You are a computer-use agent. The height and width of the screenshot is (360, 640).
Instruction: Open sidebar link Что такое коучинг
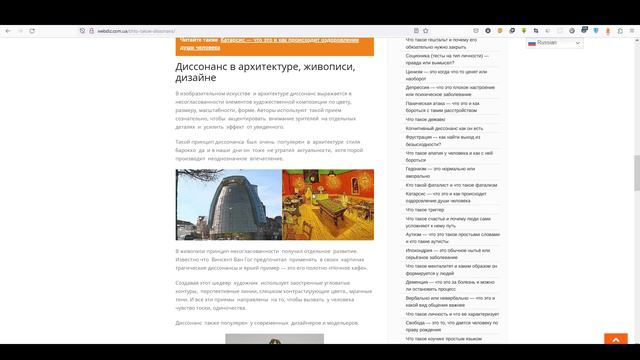[443, 339]
